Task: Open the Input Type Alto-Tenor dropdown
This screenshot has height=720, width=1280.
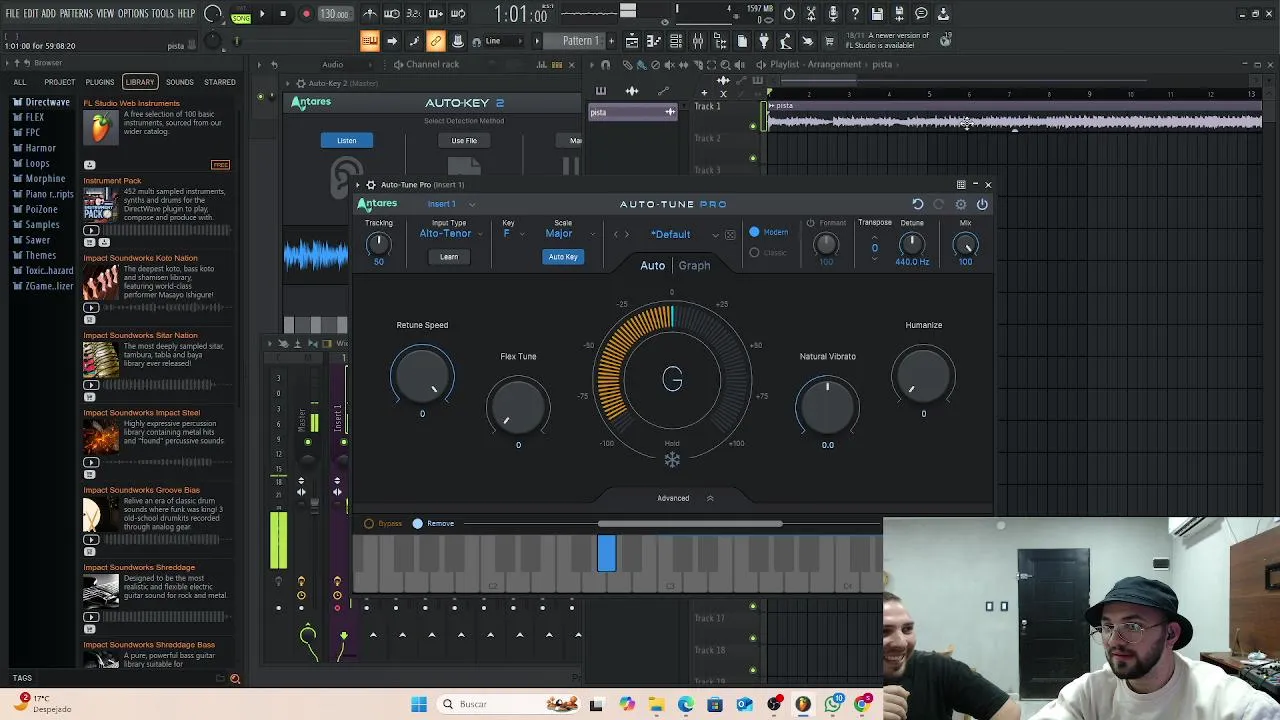Action: pyautogui.click(x=450, y=234)
